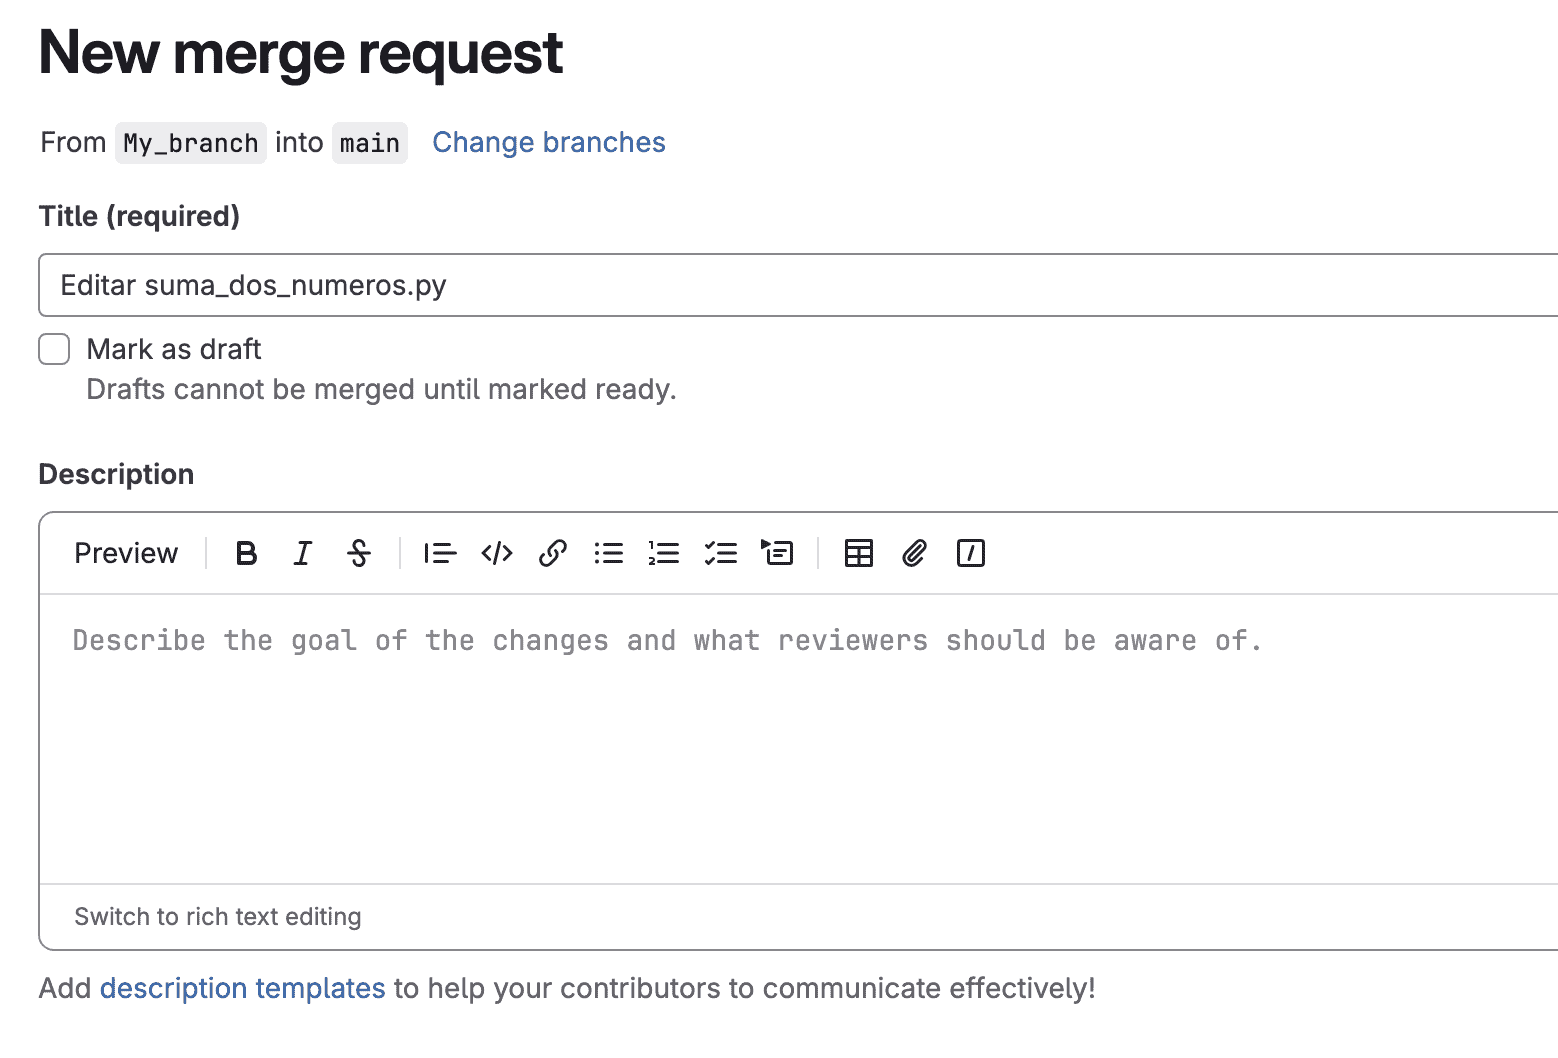The height and width of the screenshot is (1058, 1558).
Task: Open Change branches
Action: click(548, 142)
